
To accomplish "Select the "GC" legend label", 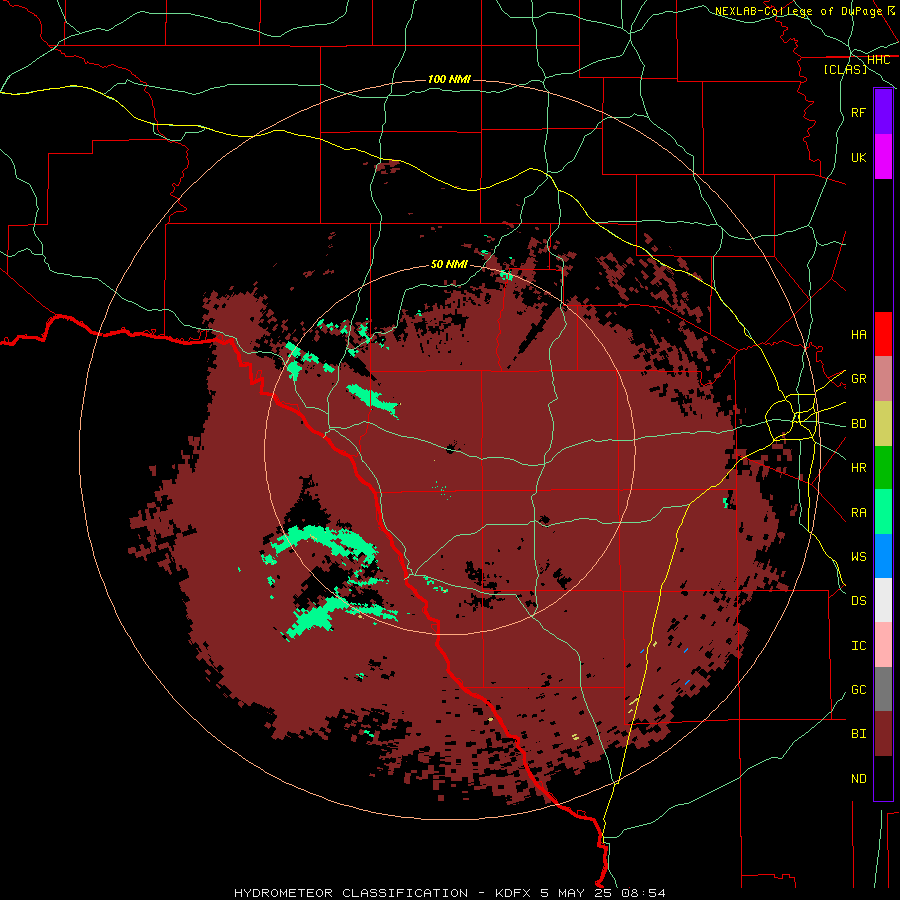I will click(x=858, y=690).
